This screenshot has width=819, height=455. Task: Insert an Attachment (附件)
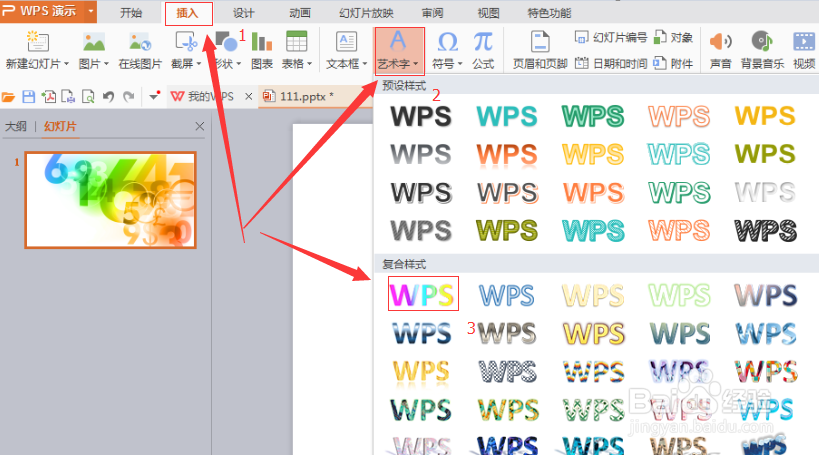(x=673, y=63)
